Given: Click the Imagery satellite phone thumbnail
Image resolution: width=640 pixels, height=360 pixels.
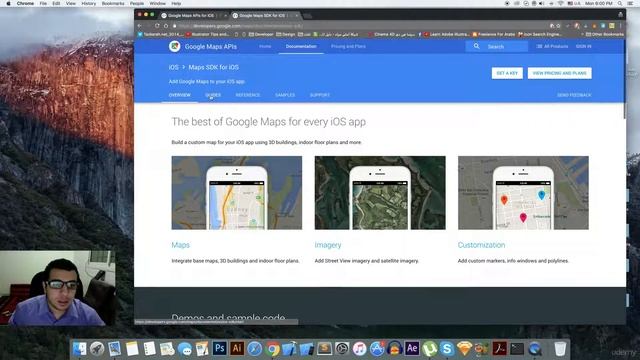Looking at the screenshot, I should [380, 193].
